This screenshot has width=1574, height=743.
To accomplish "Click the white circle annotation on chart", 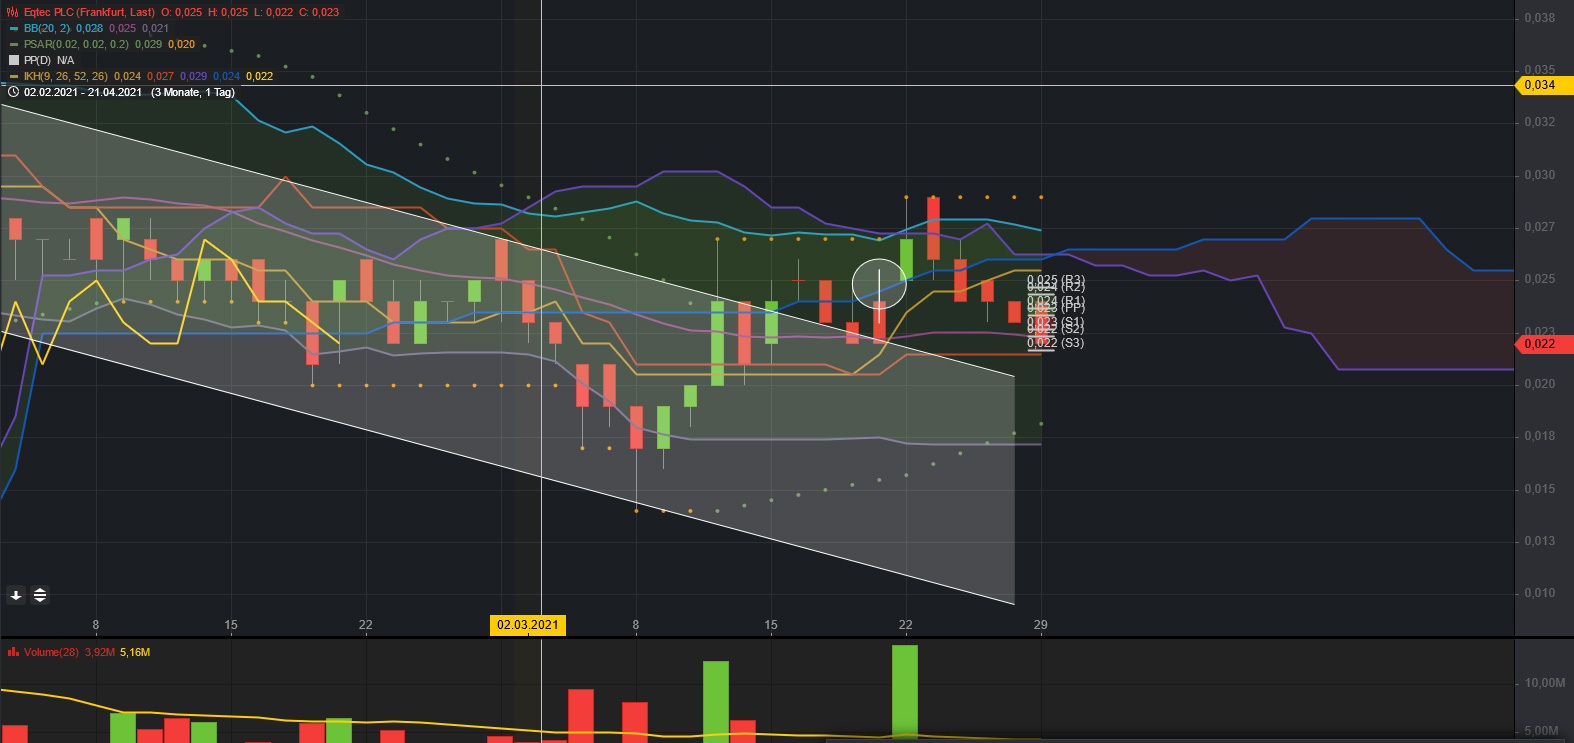I will pos(879,283).
